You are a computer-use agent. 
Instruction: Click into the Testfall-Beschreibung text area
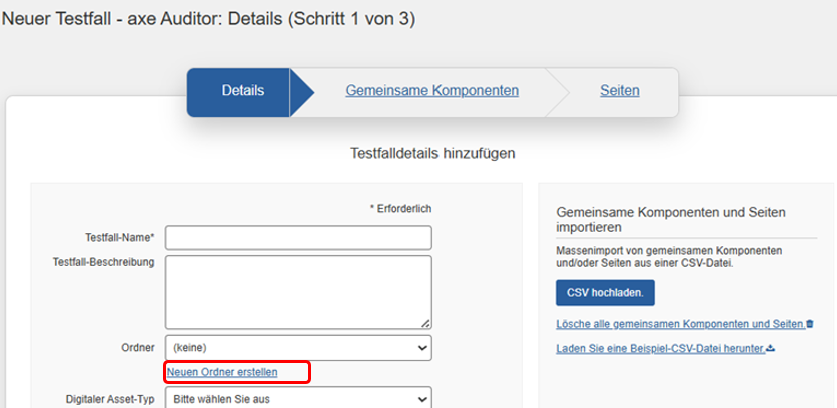click(x=298, y=291)
